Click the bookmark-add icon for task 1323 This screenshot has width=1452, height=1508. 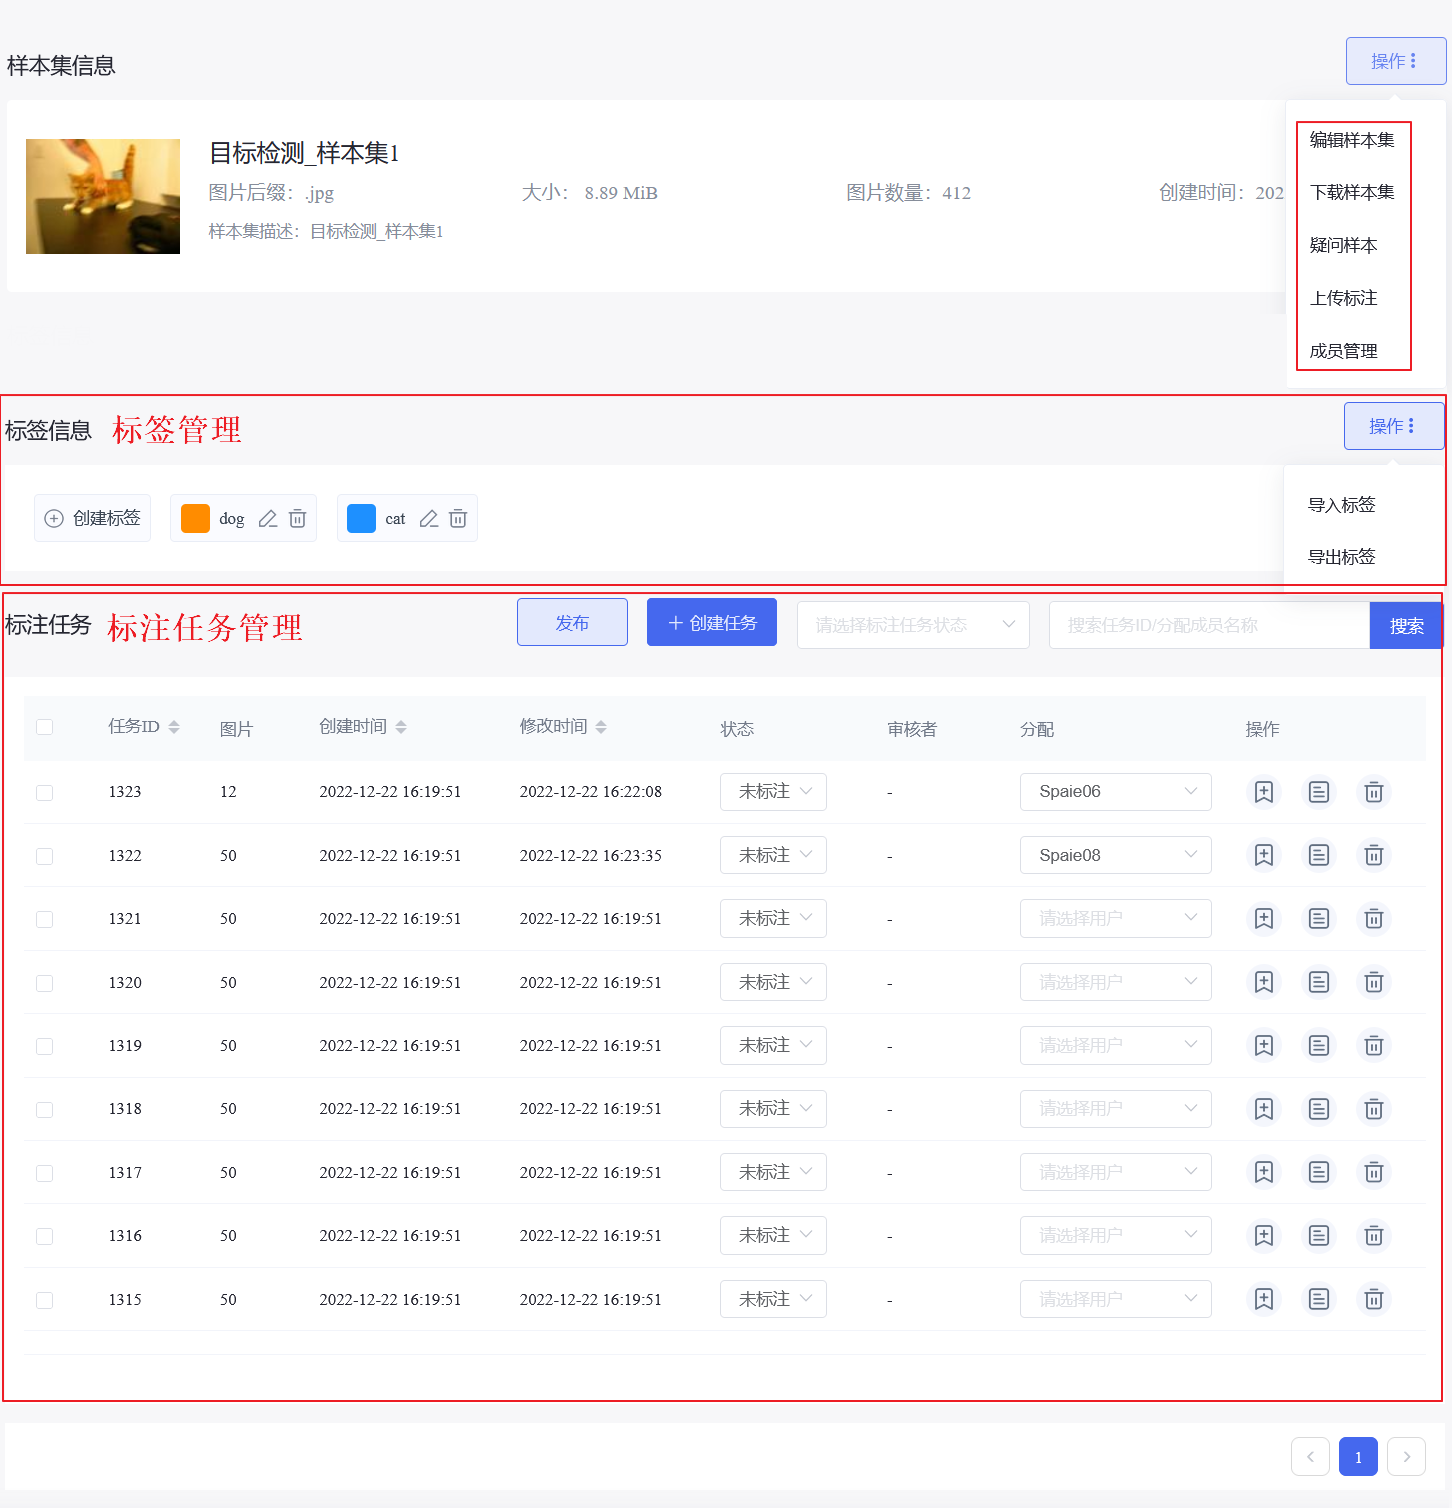tap(1264, 792)
